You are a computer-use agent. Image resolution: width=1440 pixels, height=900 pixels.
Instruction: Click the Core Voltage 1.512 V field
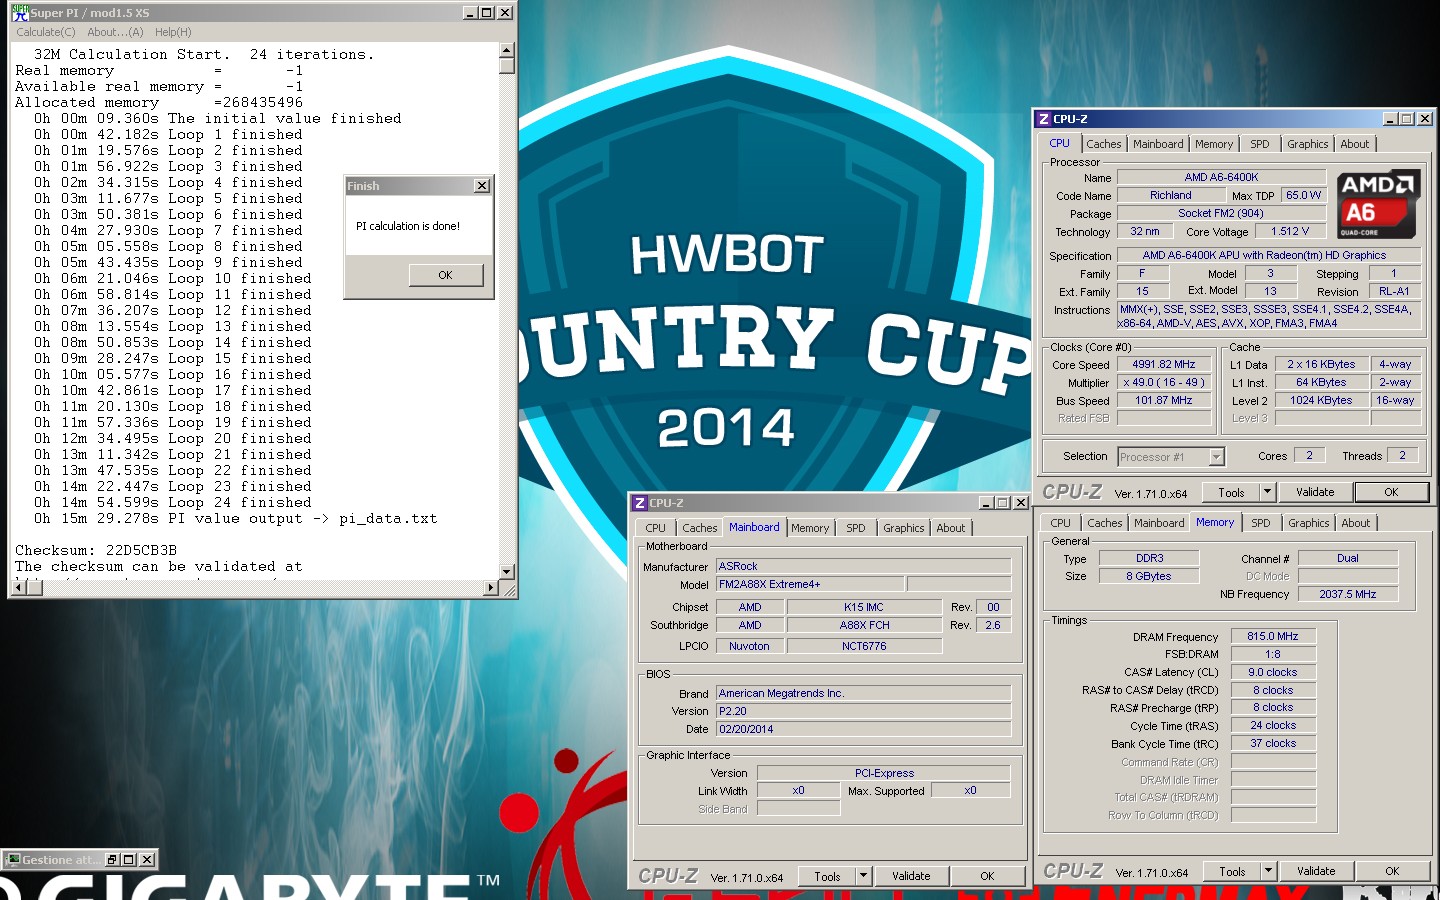click(1290, 231)
